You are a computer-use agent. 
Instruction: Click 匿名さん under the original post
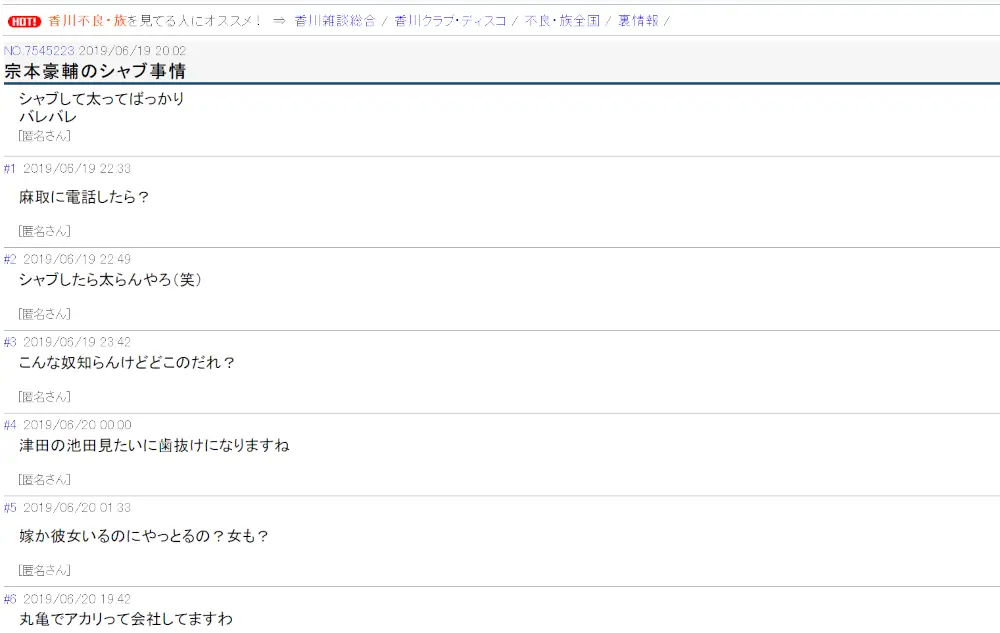(44, 135)
